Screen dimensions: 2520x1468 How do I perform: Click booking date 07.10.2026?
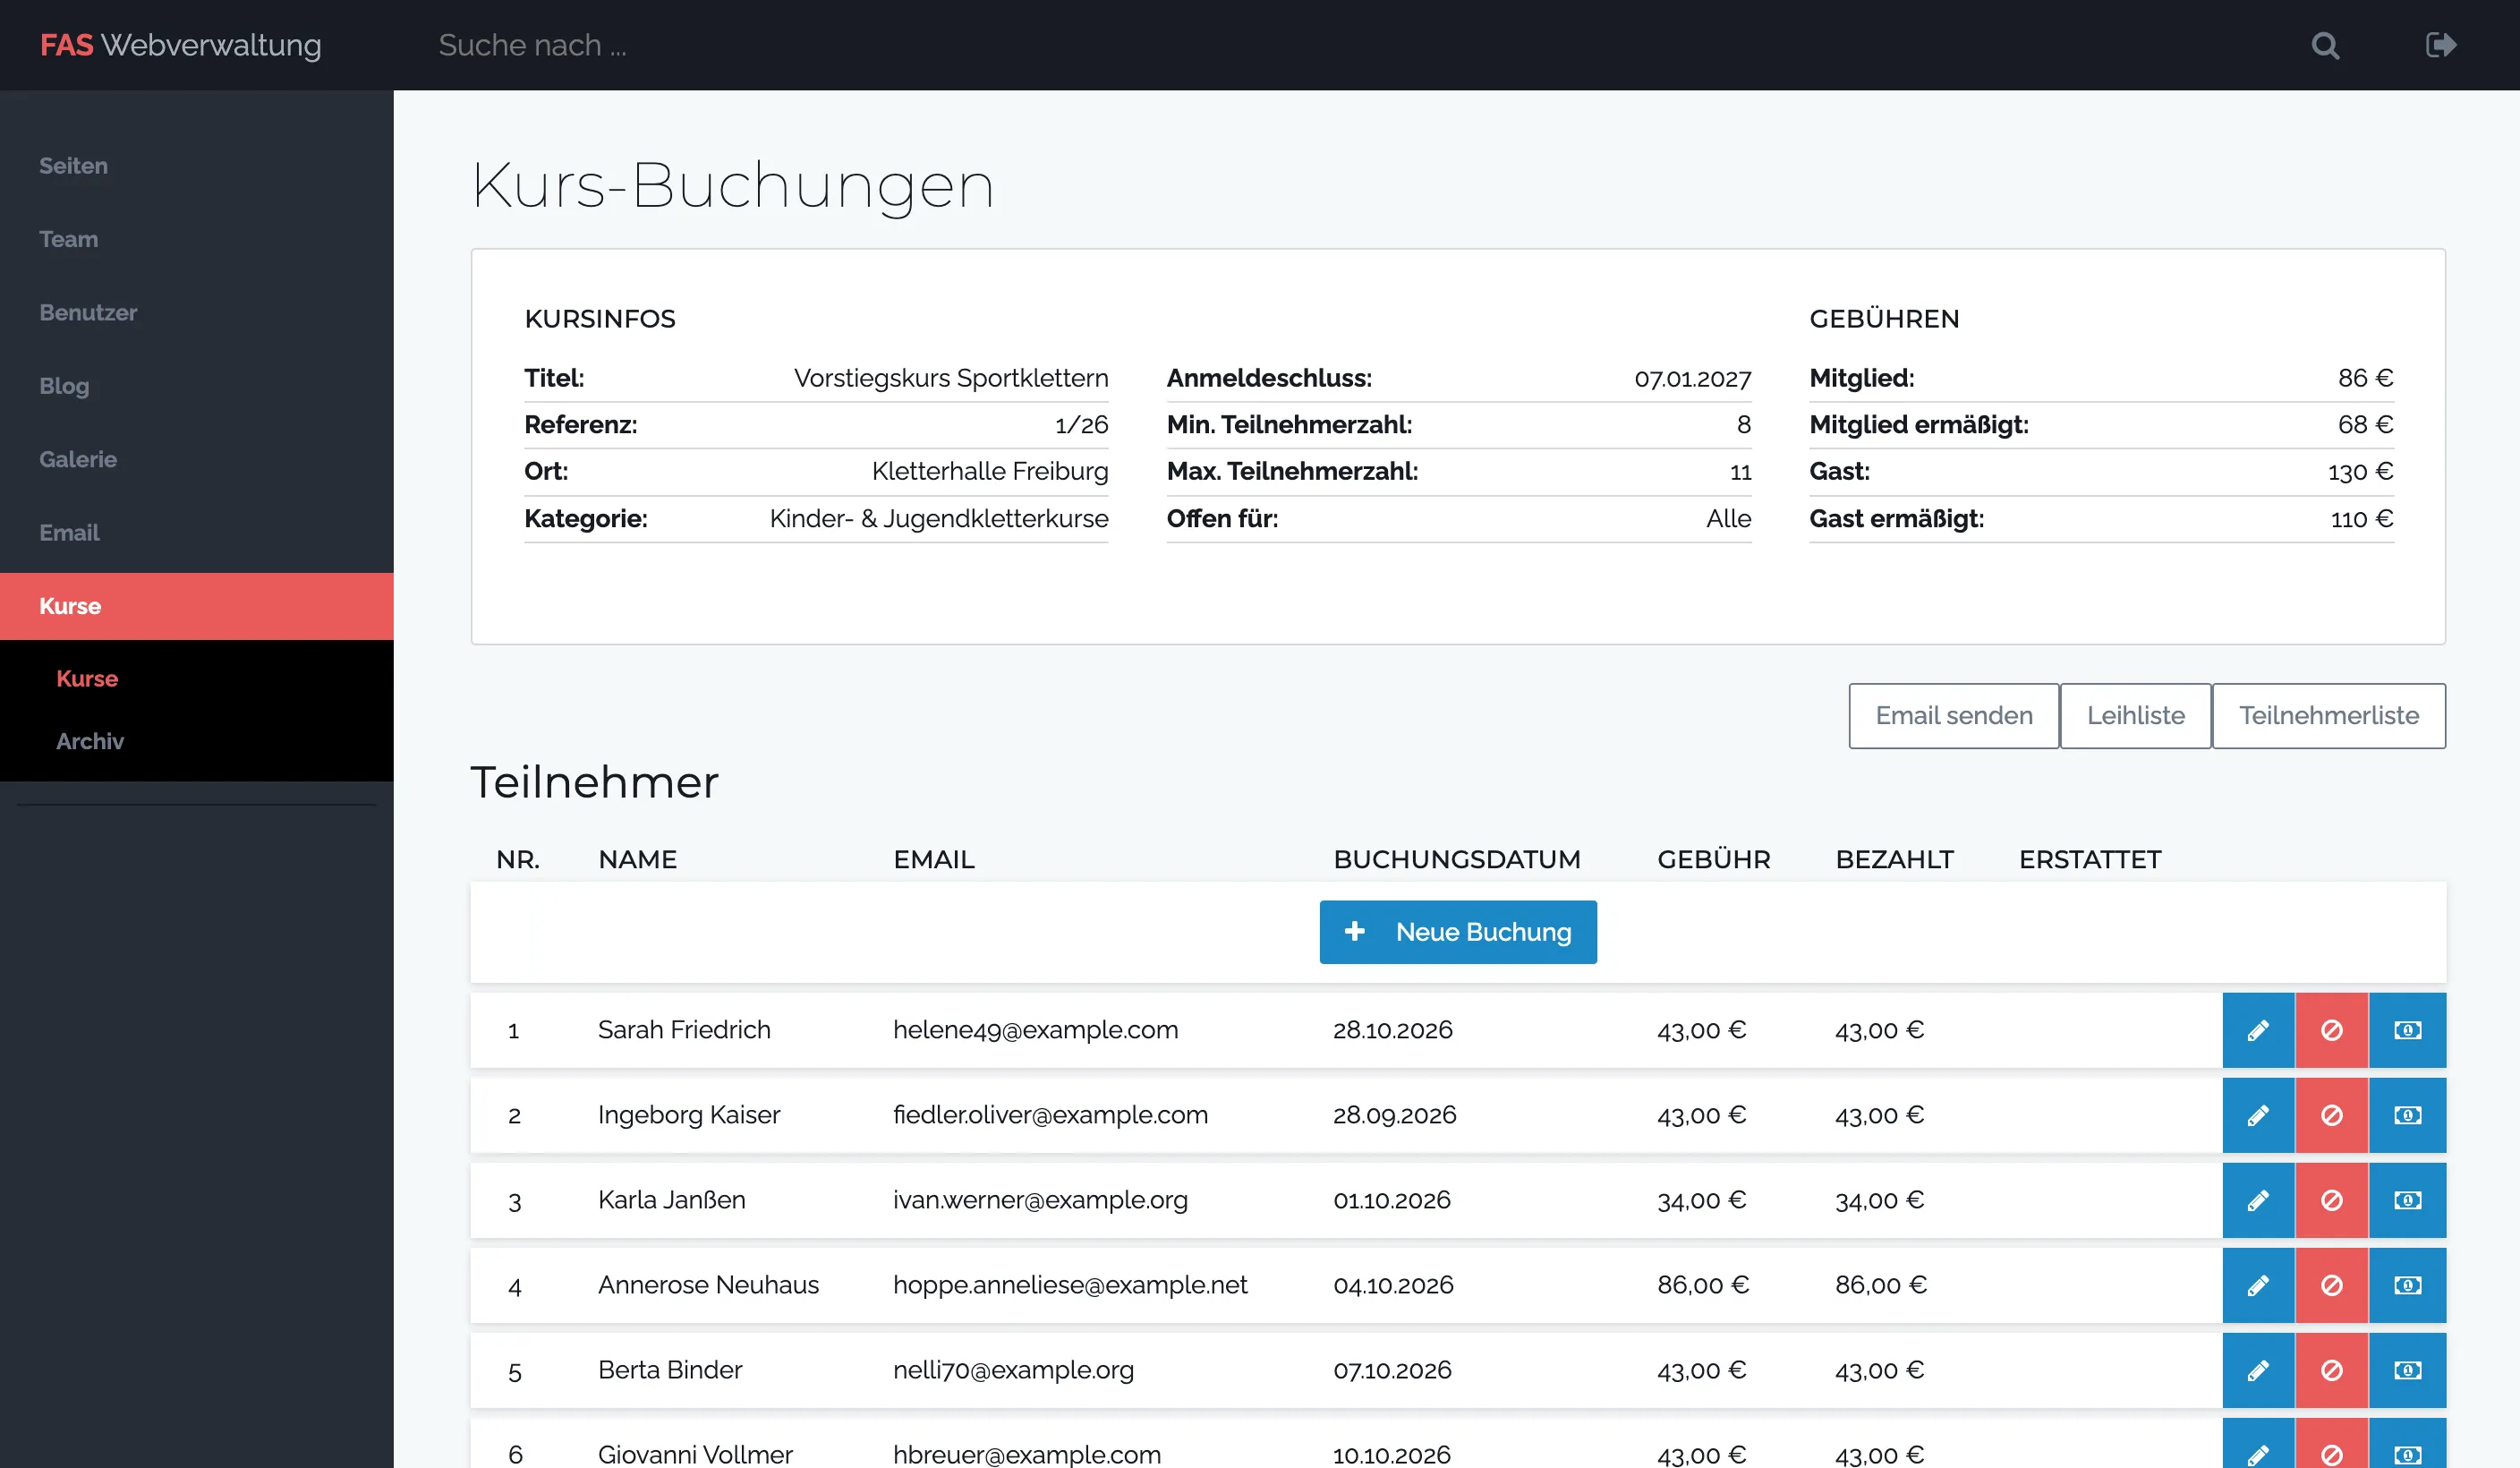(1392, 1370)
